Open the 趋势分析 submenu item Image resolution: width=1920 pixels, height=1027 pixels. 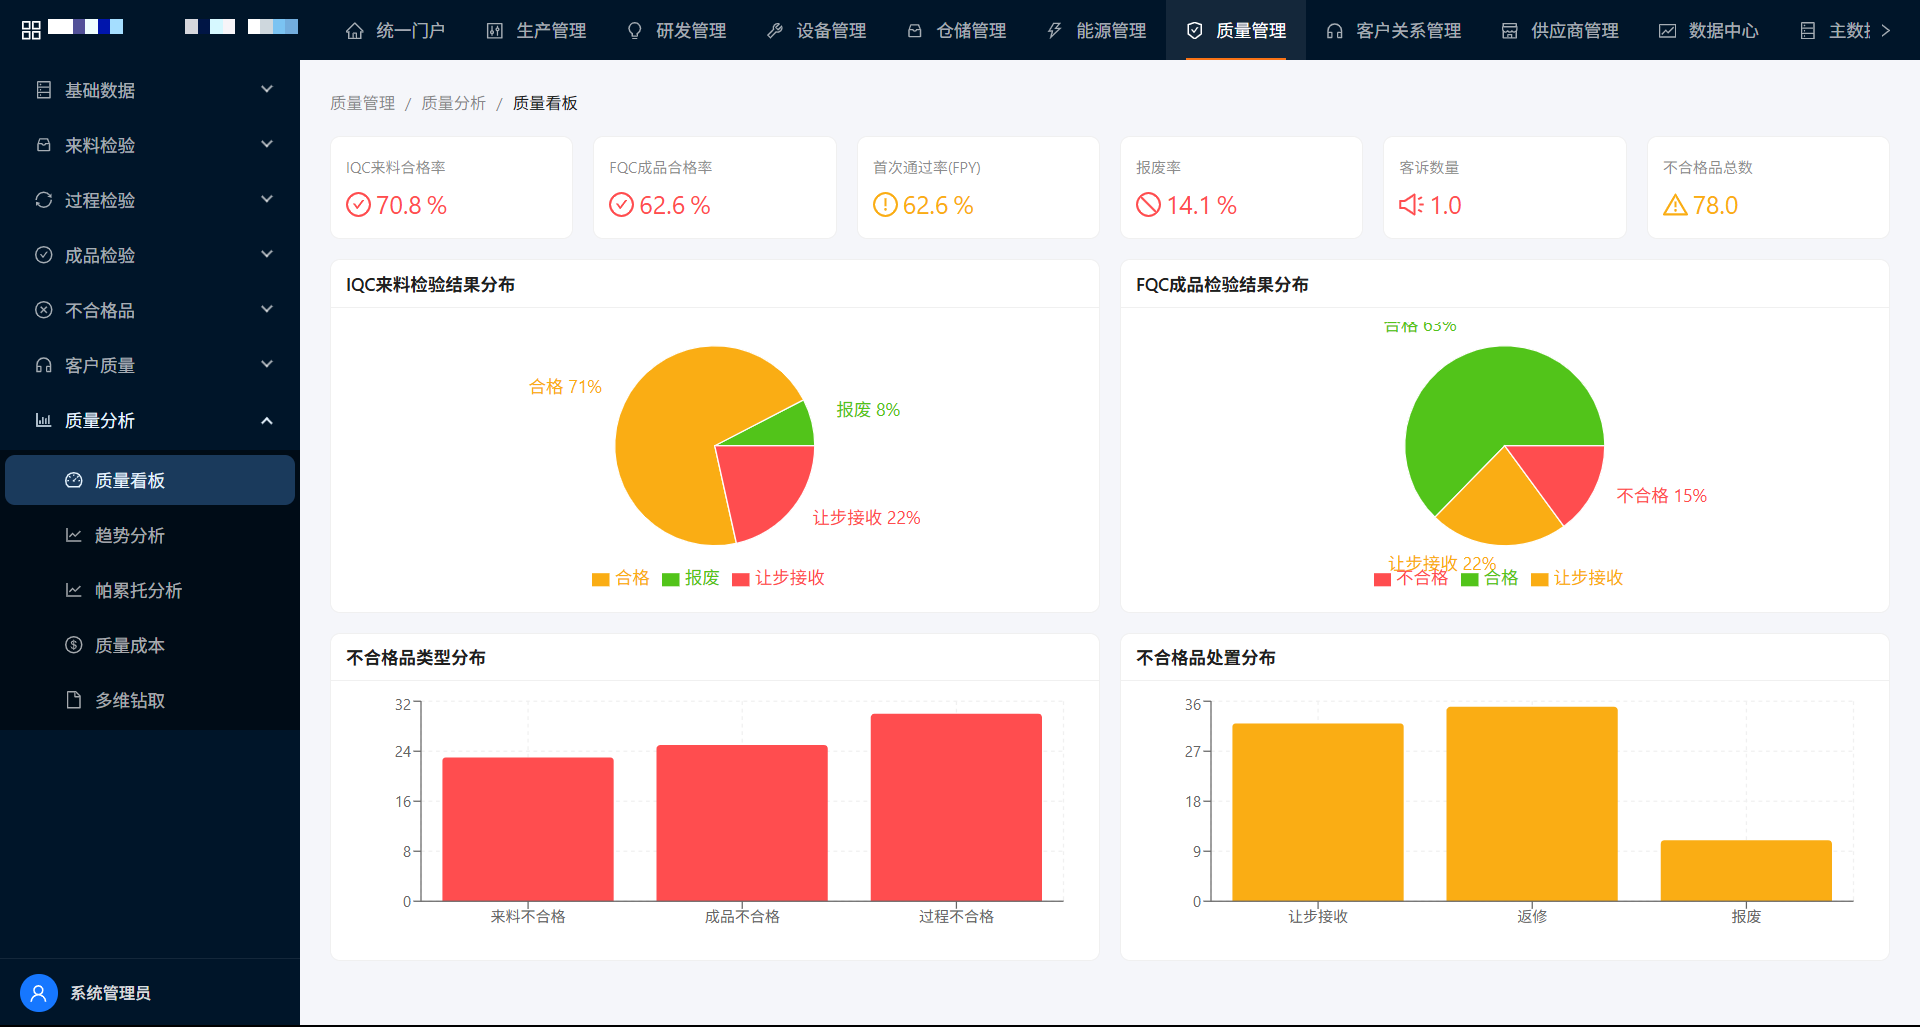[150, 535]
